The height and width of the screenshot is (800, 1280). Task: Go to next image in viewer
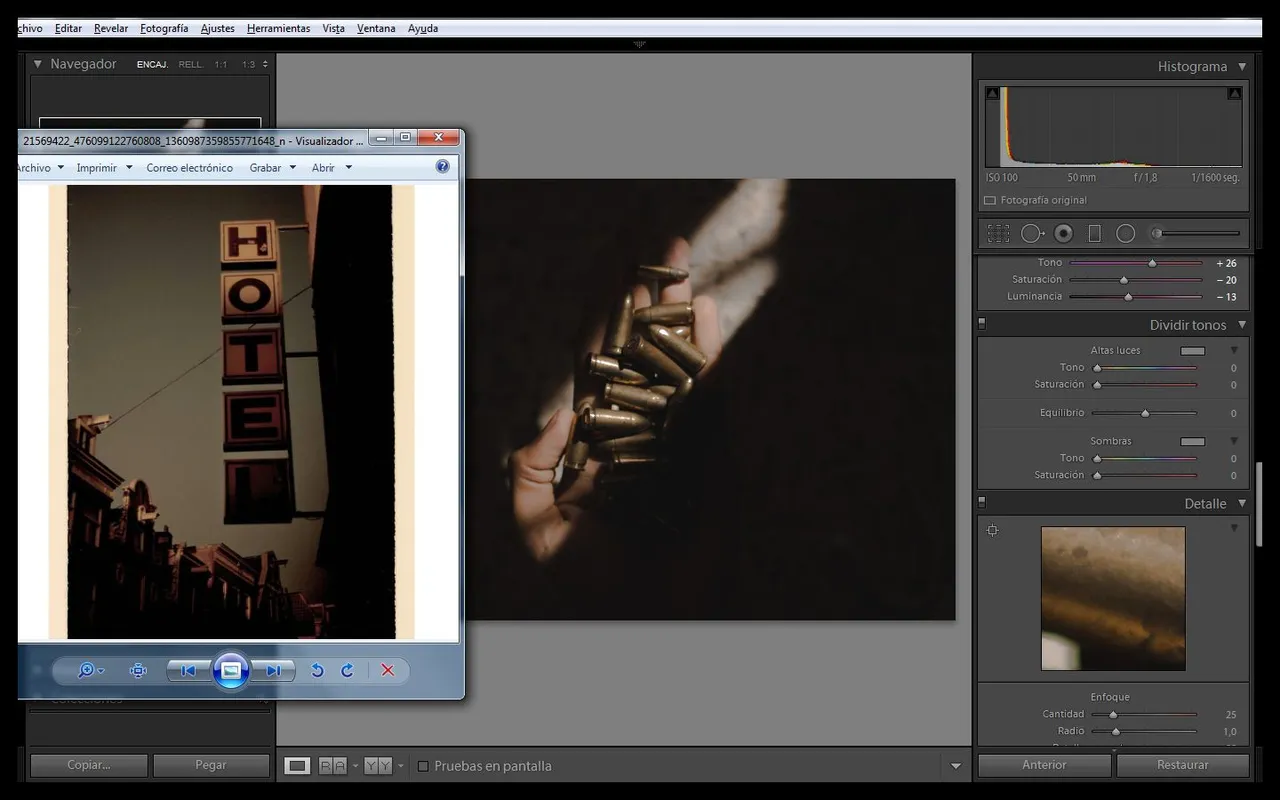[x=274, y=671]
